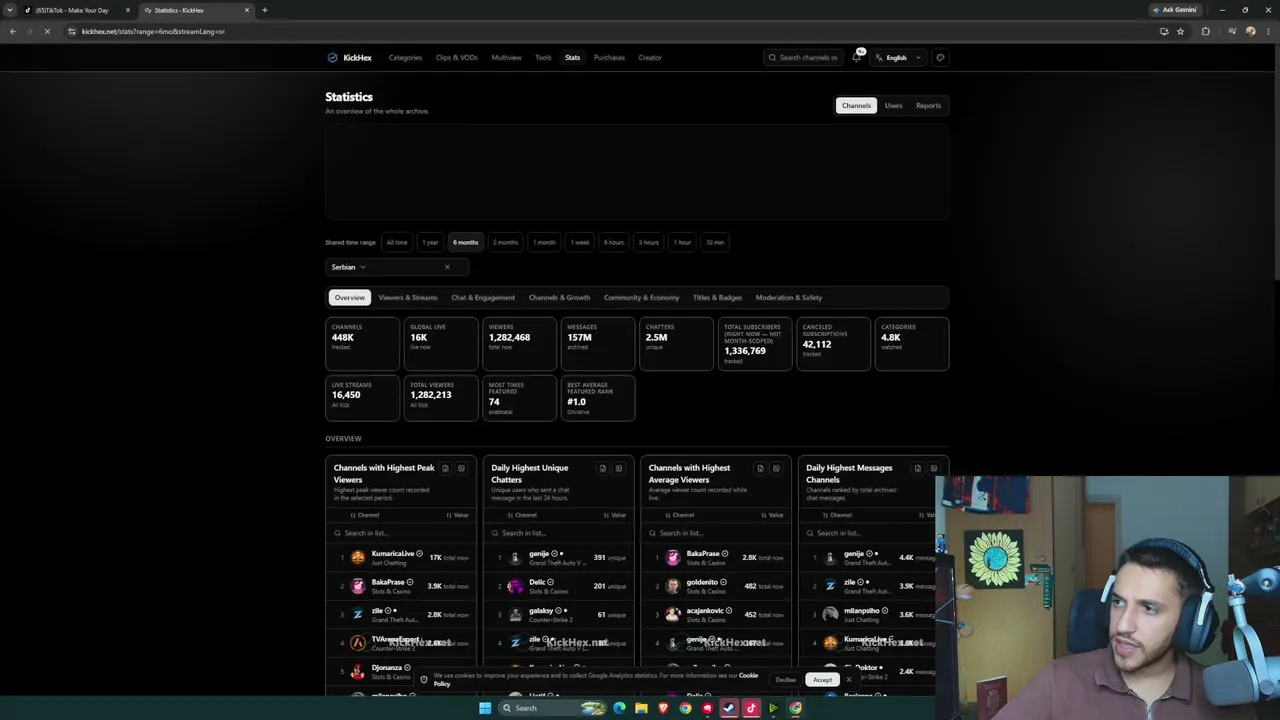Screen dimensions: 1280x720
Task: Select the 6 months time range
Action: click(466, 242)
